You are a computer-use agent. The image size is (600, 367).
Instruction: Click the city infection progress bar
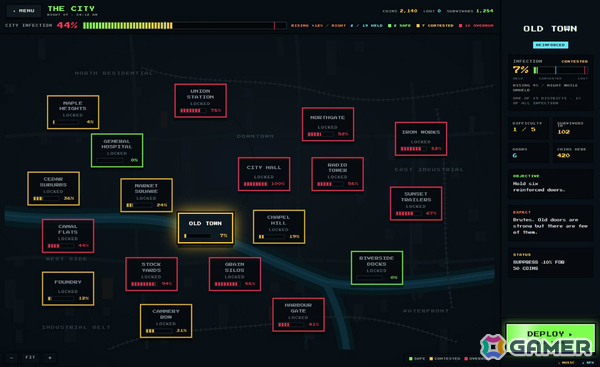pos(184,26)
